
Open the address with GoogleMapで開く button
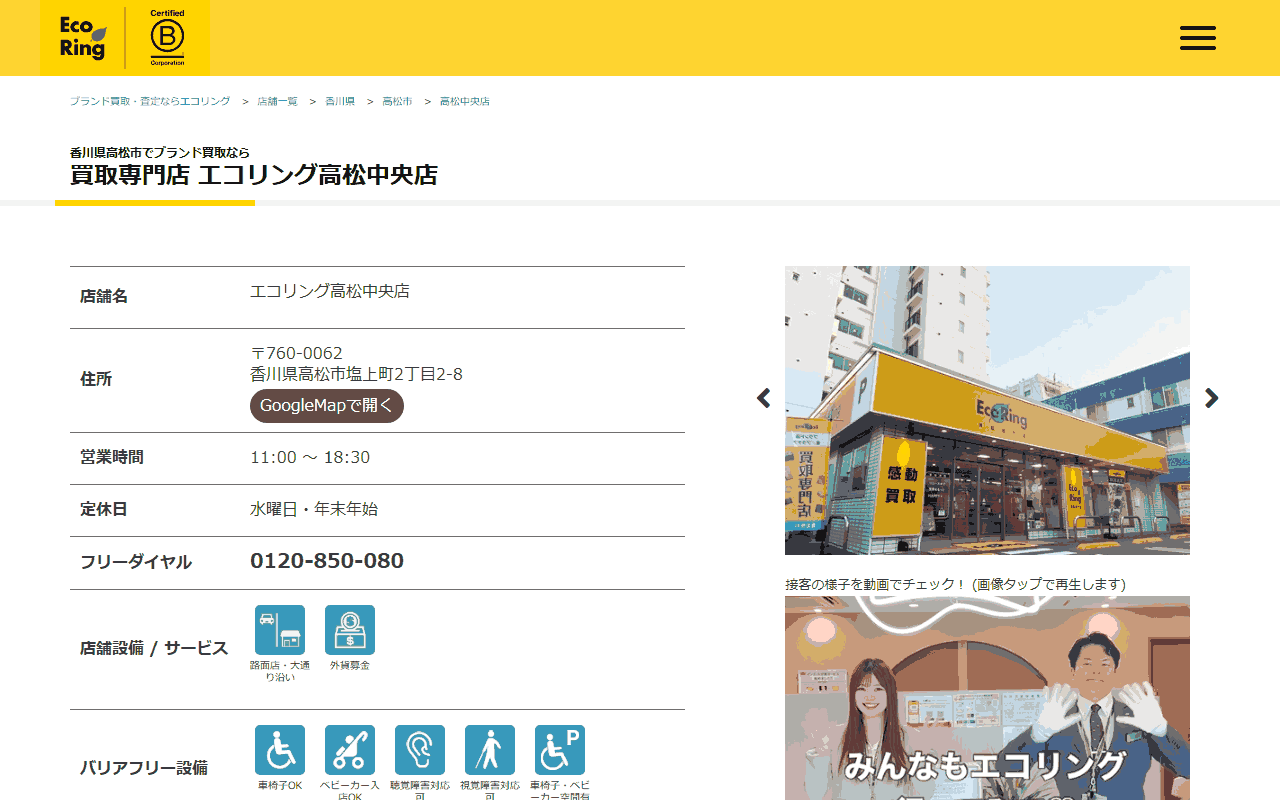tap(327, 406)
